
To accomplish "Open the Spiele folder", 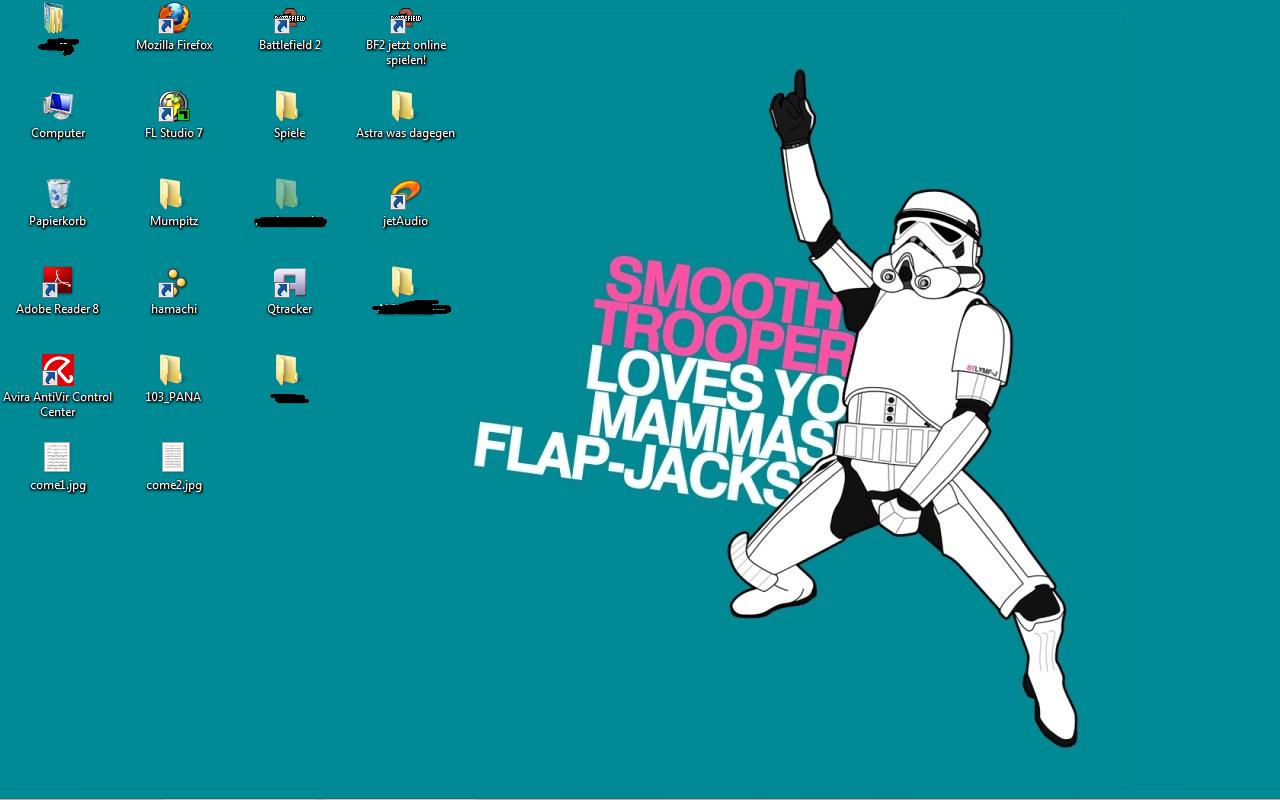I will [290, 116].
